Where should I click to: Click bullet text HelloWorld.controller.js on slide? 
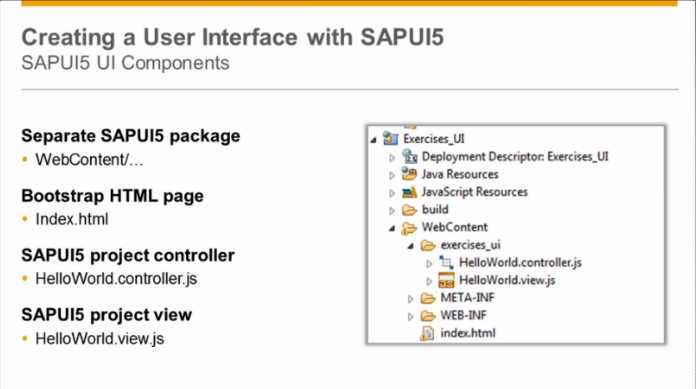pyautogui.click(x=116, y=279)
